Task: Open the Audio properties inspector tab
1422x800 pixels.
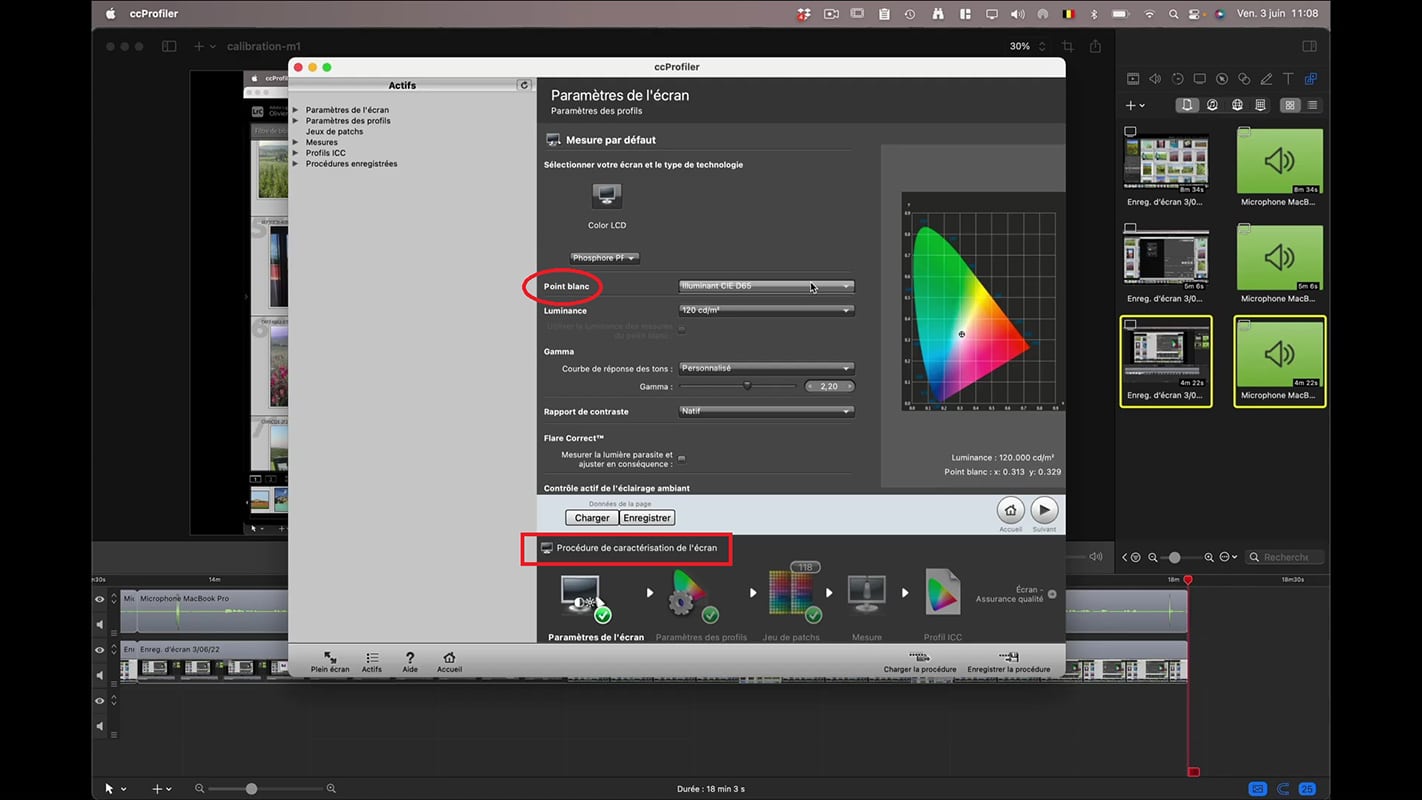Action: pyautogui.click(x=1155, y=79)
